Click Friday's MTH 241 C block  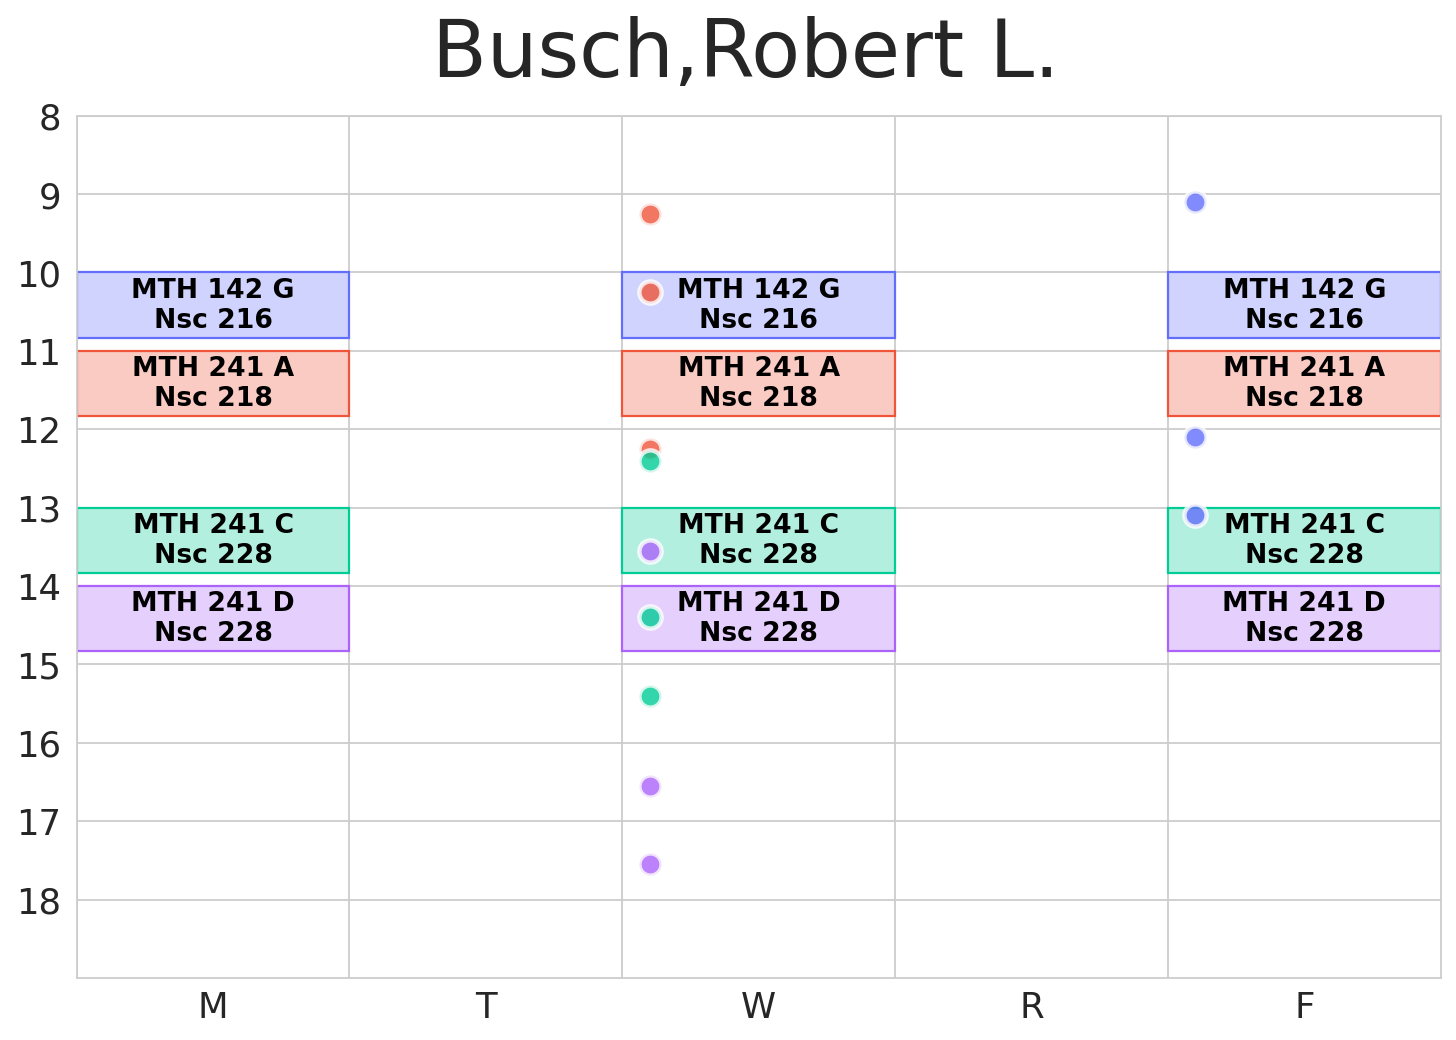pos(1304,539)
